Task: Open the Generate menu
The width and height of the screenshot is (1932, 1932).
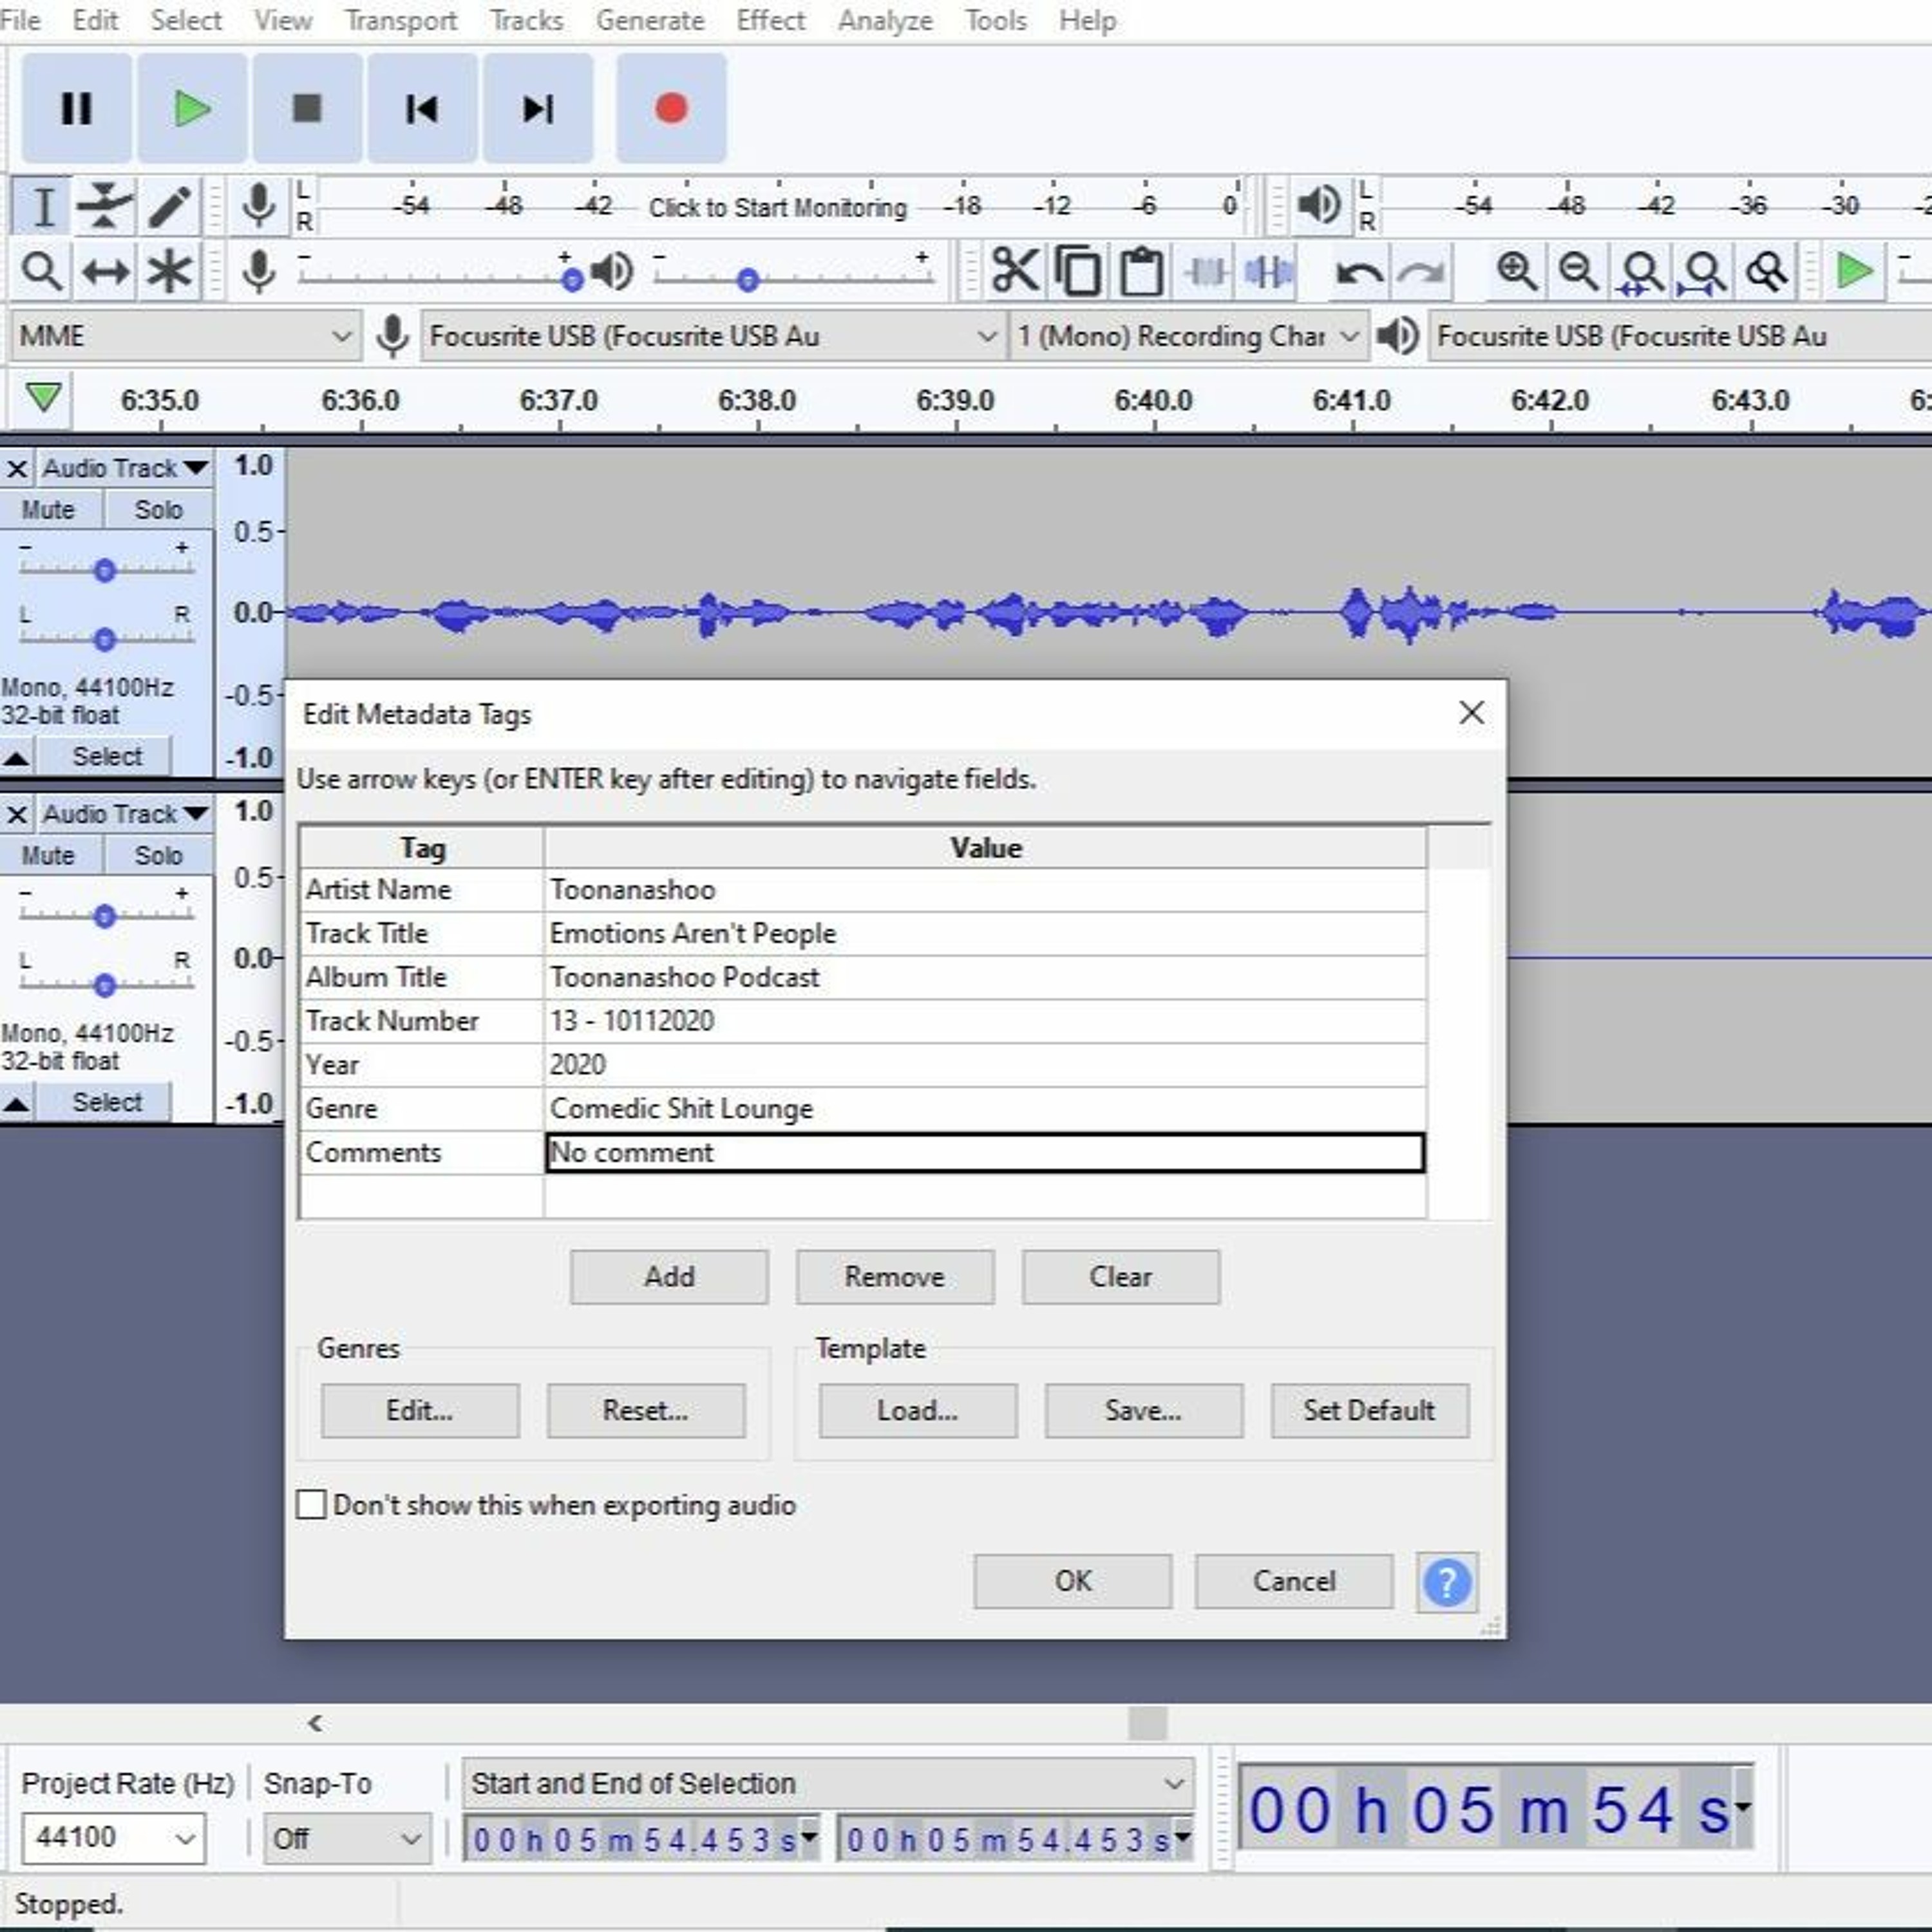Action: 650,20
